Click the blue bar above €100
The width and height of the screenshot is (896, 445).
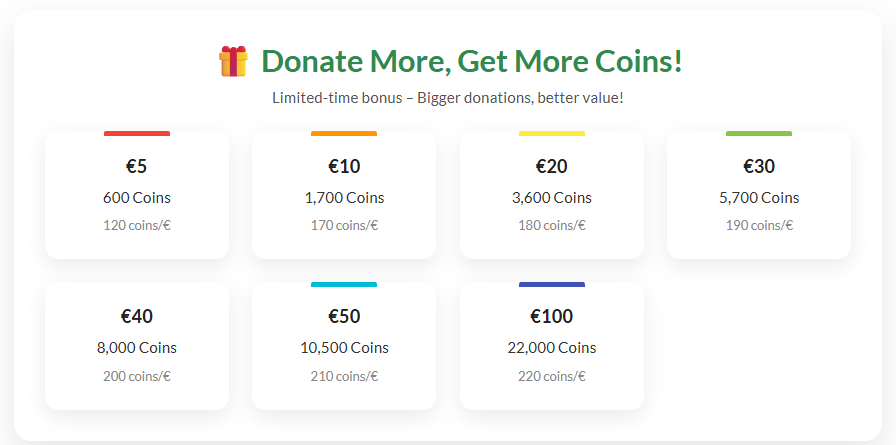click(552, 284)
